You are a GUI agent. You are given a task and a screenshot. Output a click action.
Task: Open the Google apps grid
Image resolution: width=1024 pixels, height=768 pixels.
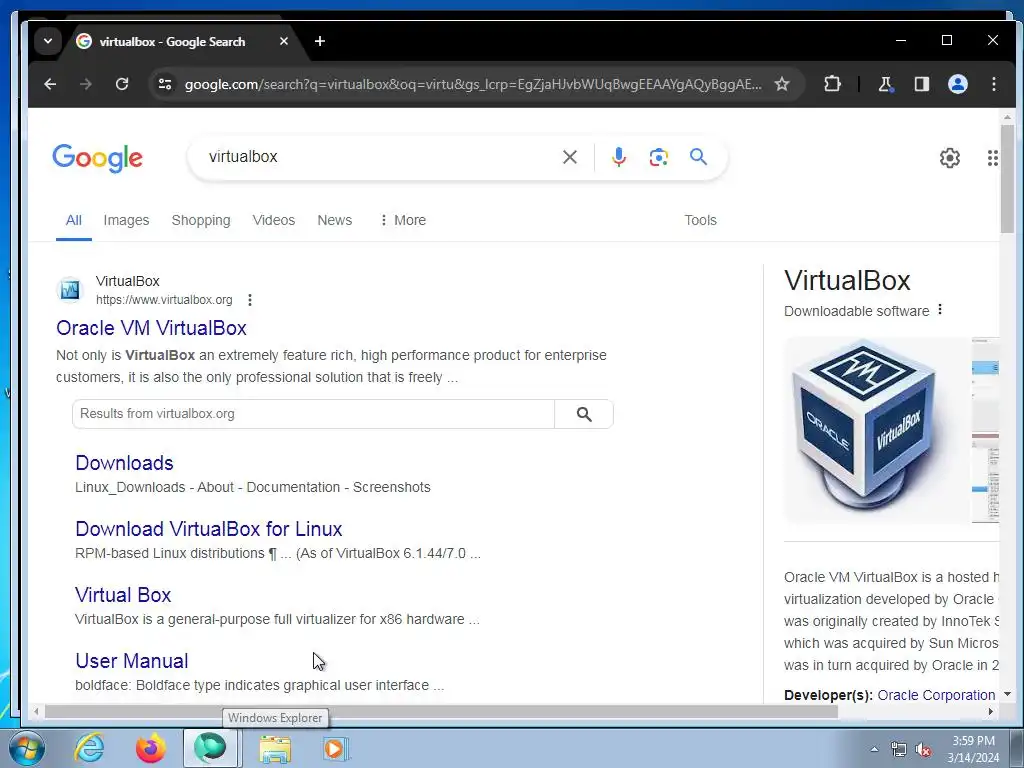click(992, 157)
